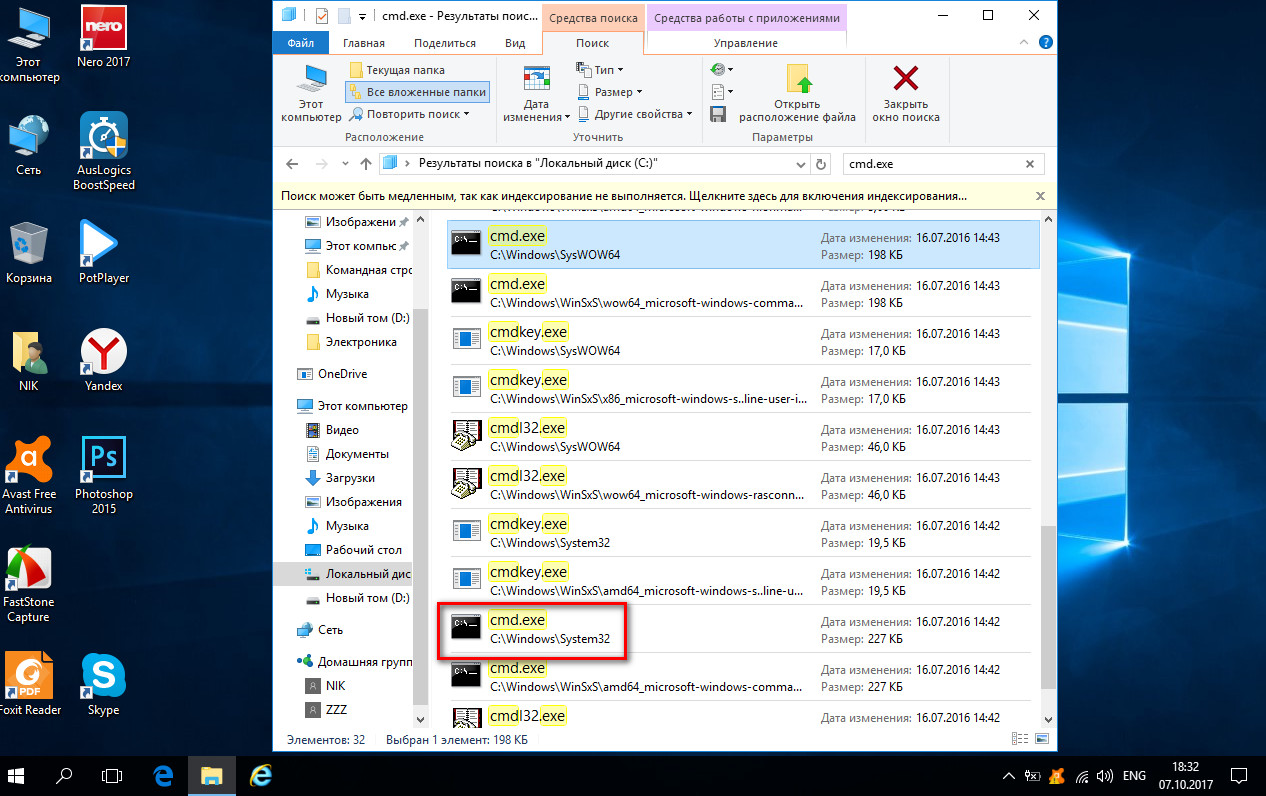Select the NIK user folder desktop icon
Image resolution: width=1266 pixels, height=796 pixels.
(29, 360)
